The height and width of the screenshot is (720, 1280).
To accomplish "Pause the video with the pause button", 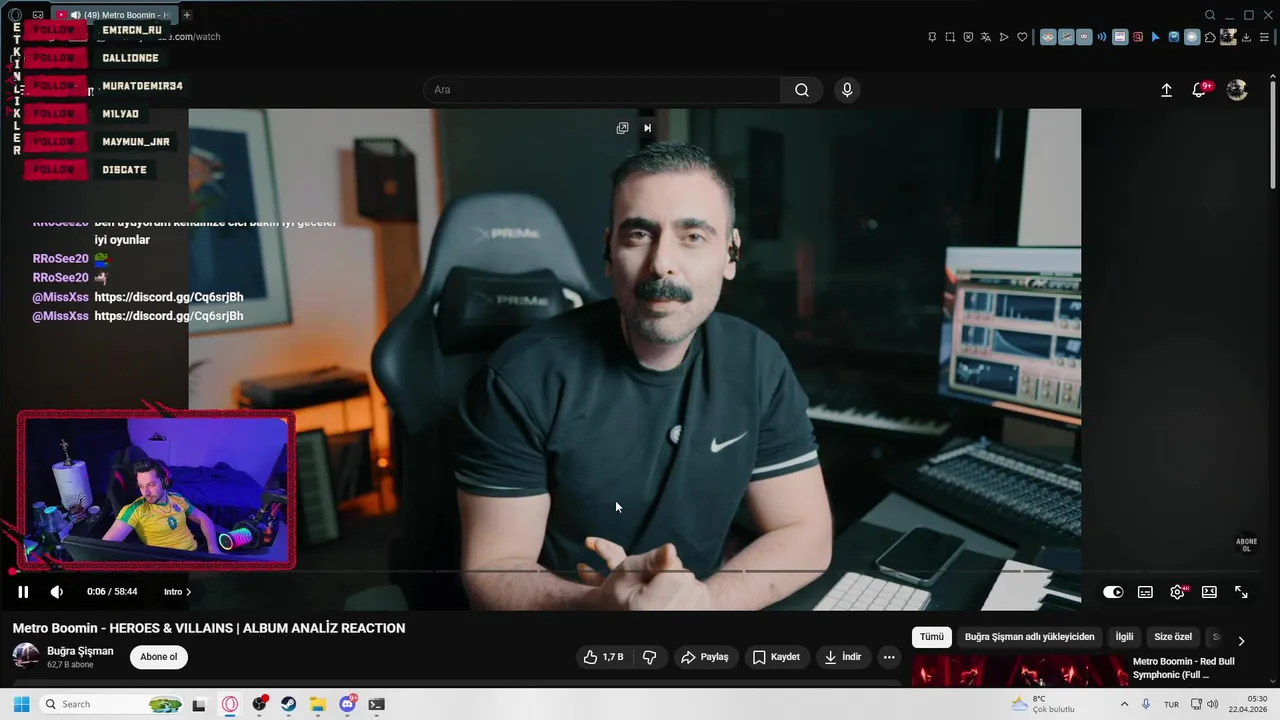I will coord(23,592).
